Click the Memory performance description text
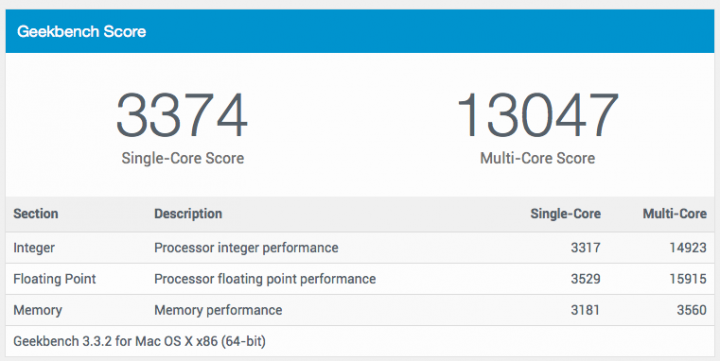720x361 pixels. point(218,310)
